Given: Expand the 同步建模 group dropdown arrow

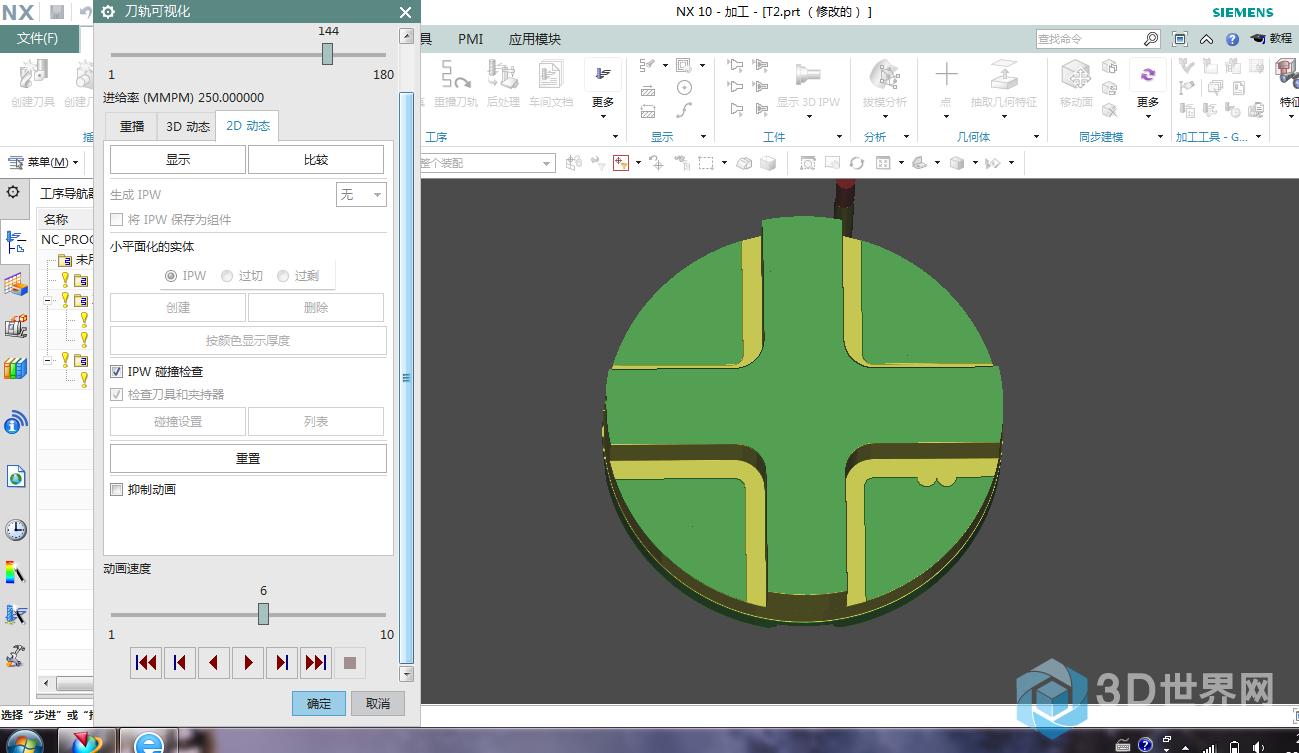Looking at the screenshot, I should pyautogui.click(x=1161, y=137).
